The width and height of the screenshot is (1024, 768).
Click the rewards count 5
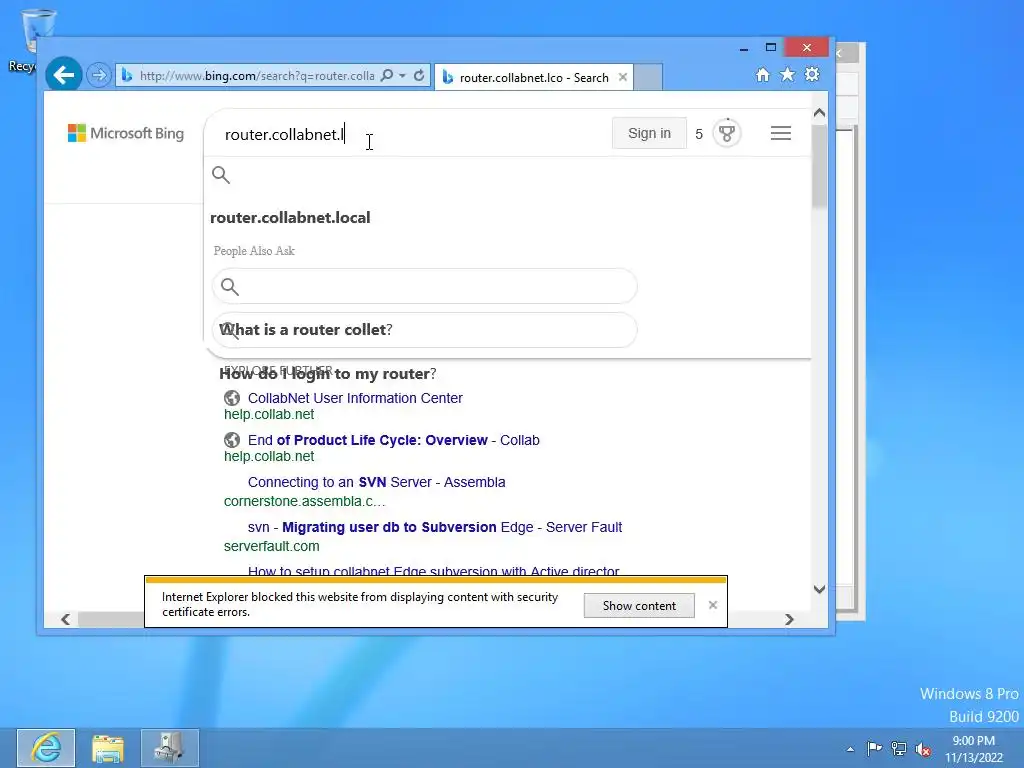(x=699, y=134)
